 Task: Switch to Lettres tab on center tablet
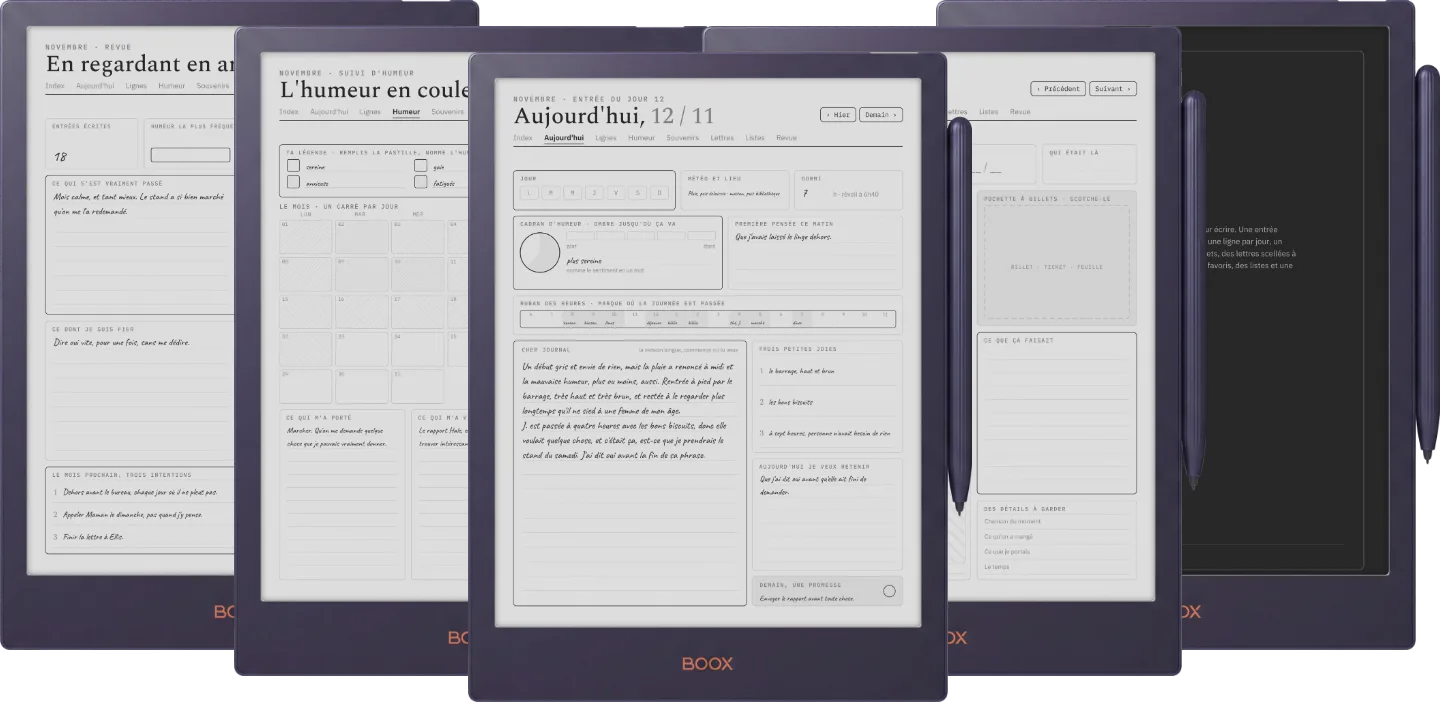pos(722,138)
